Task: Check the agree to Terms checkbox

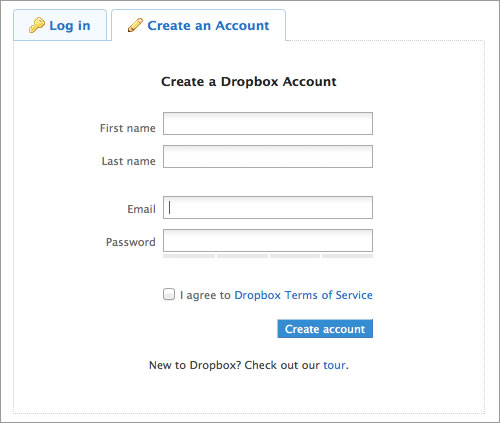Action: (x=169, y=294)
